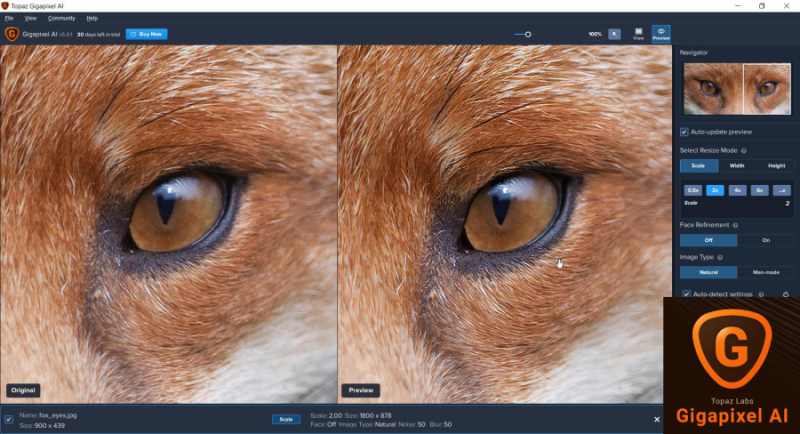Open the Help menu

(92, 18)
